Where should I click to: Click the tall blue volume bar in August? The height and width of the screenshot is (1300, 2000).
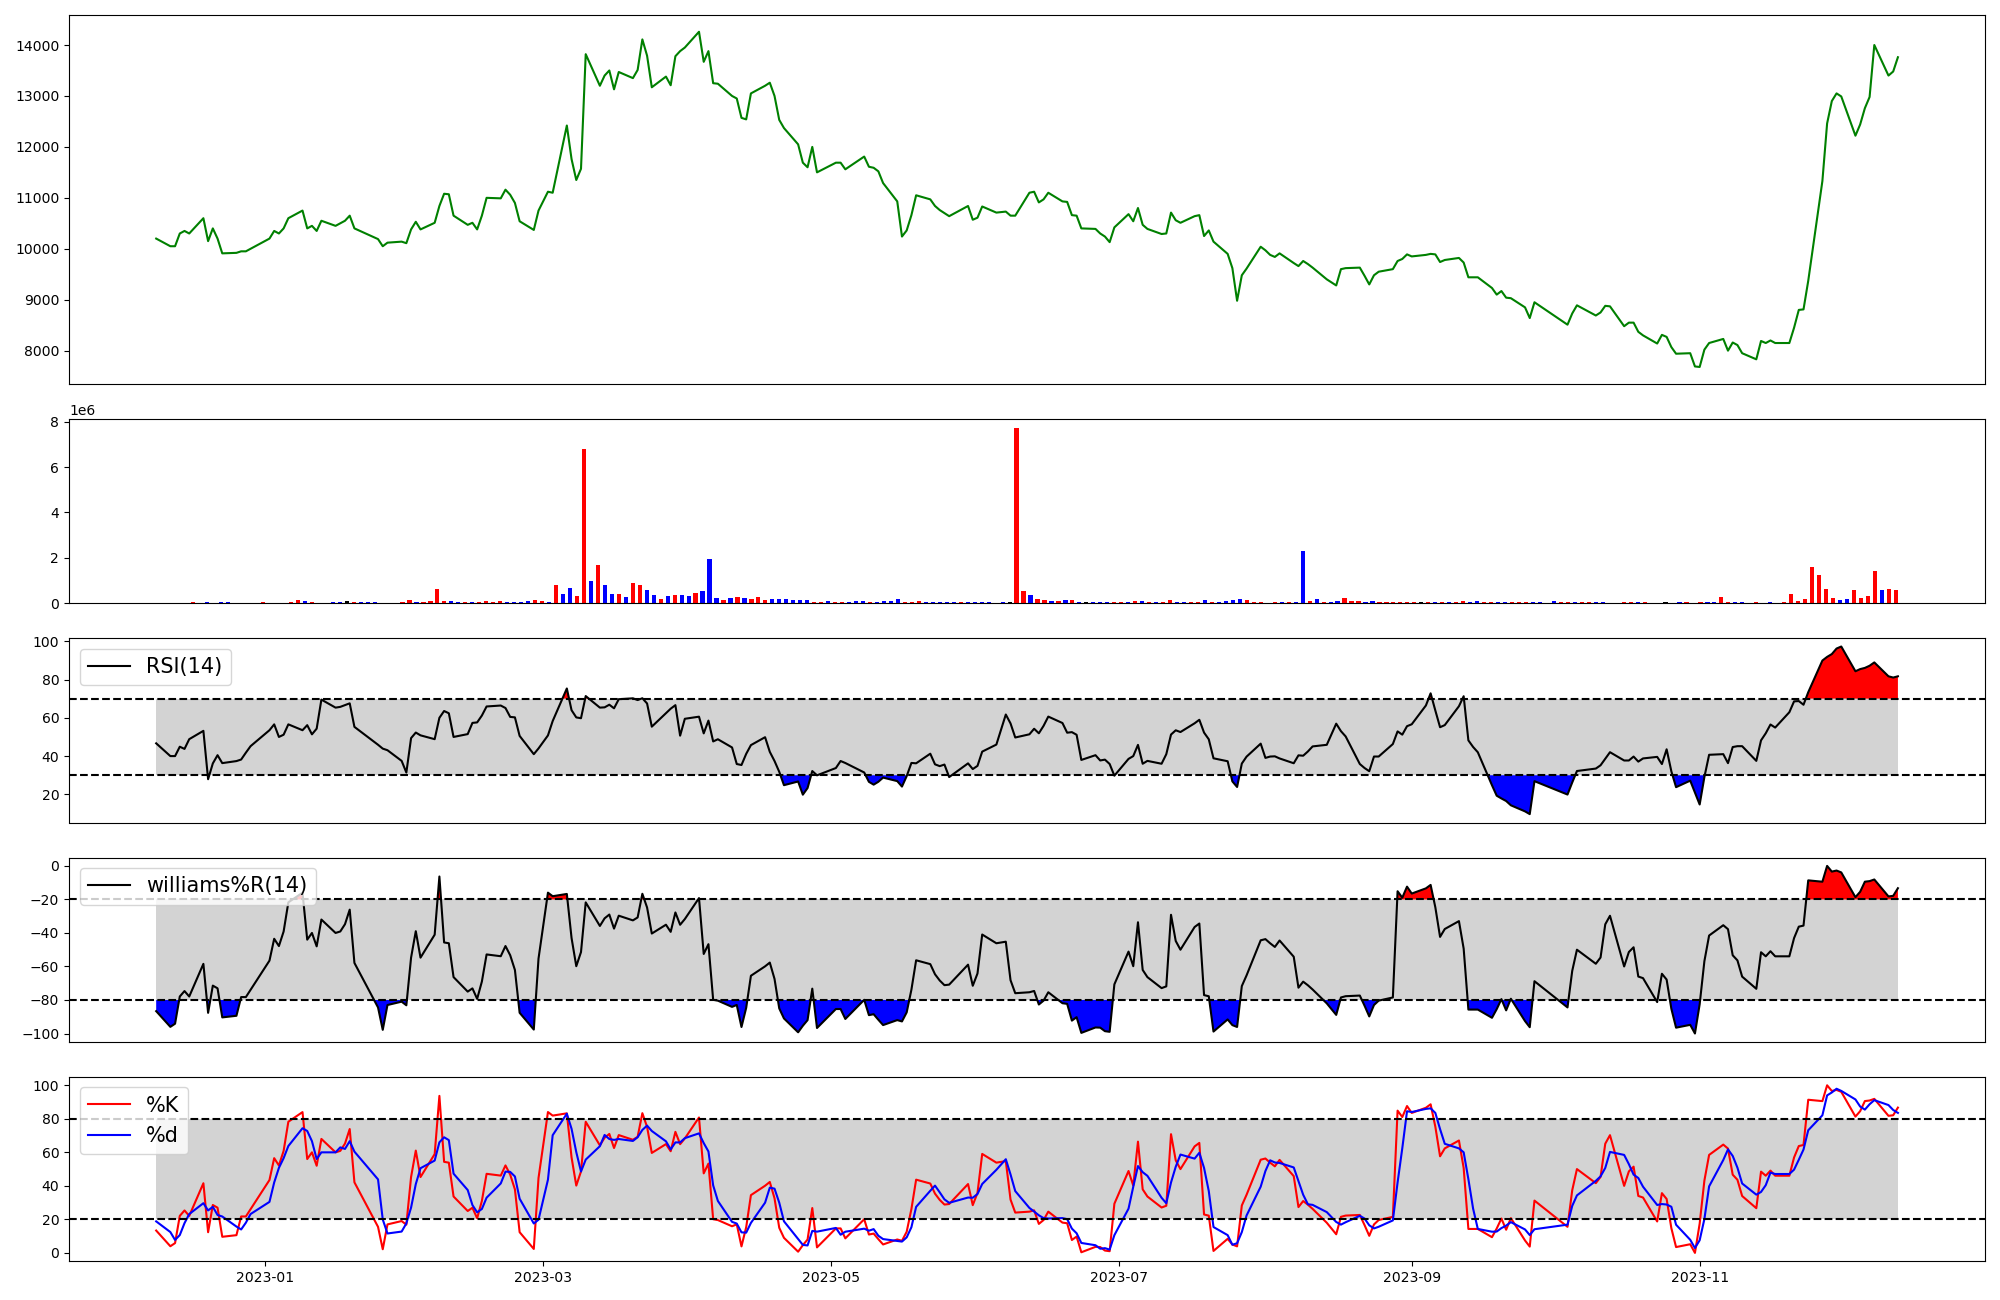coord(1302,577)
